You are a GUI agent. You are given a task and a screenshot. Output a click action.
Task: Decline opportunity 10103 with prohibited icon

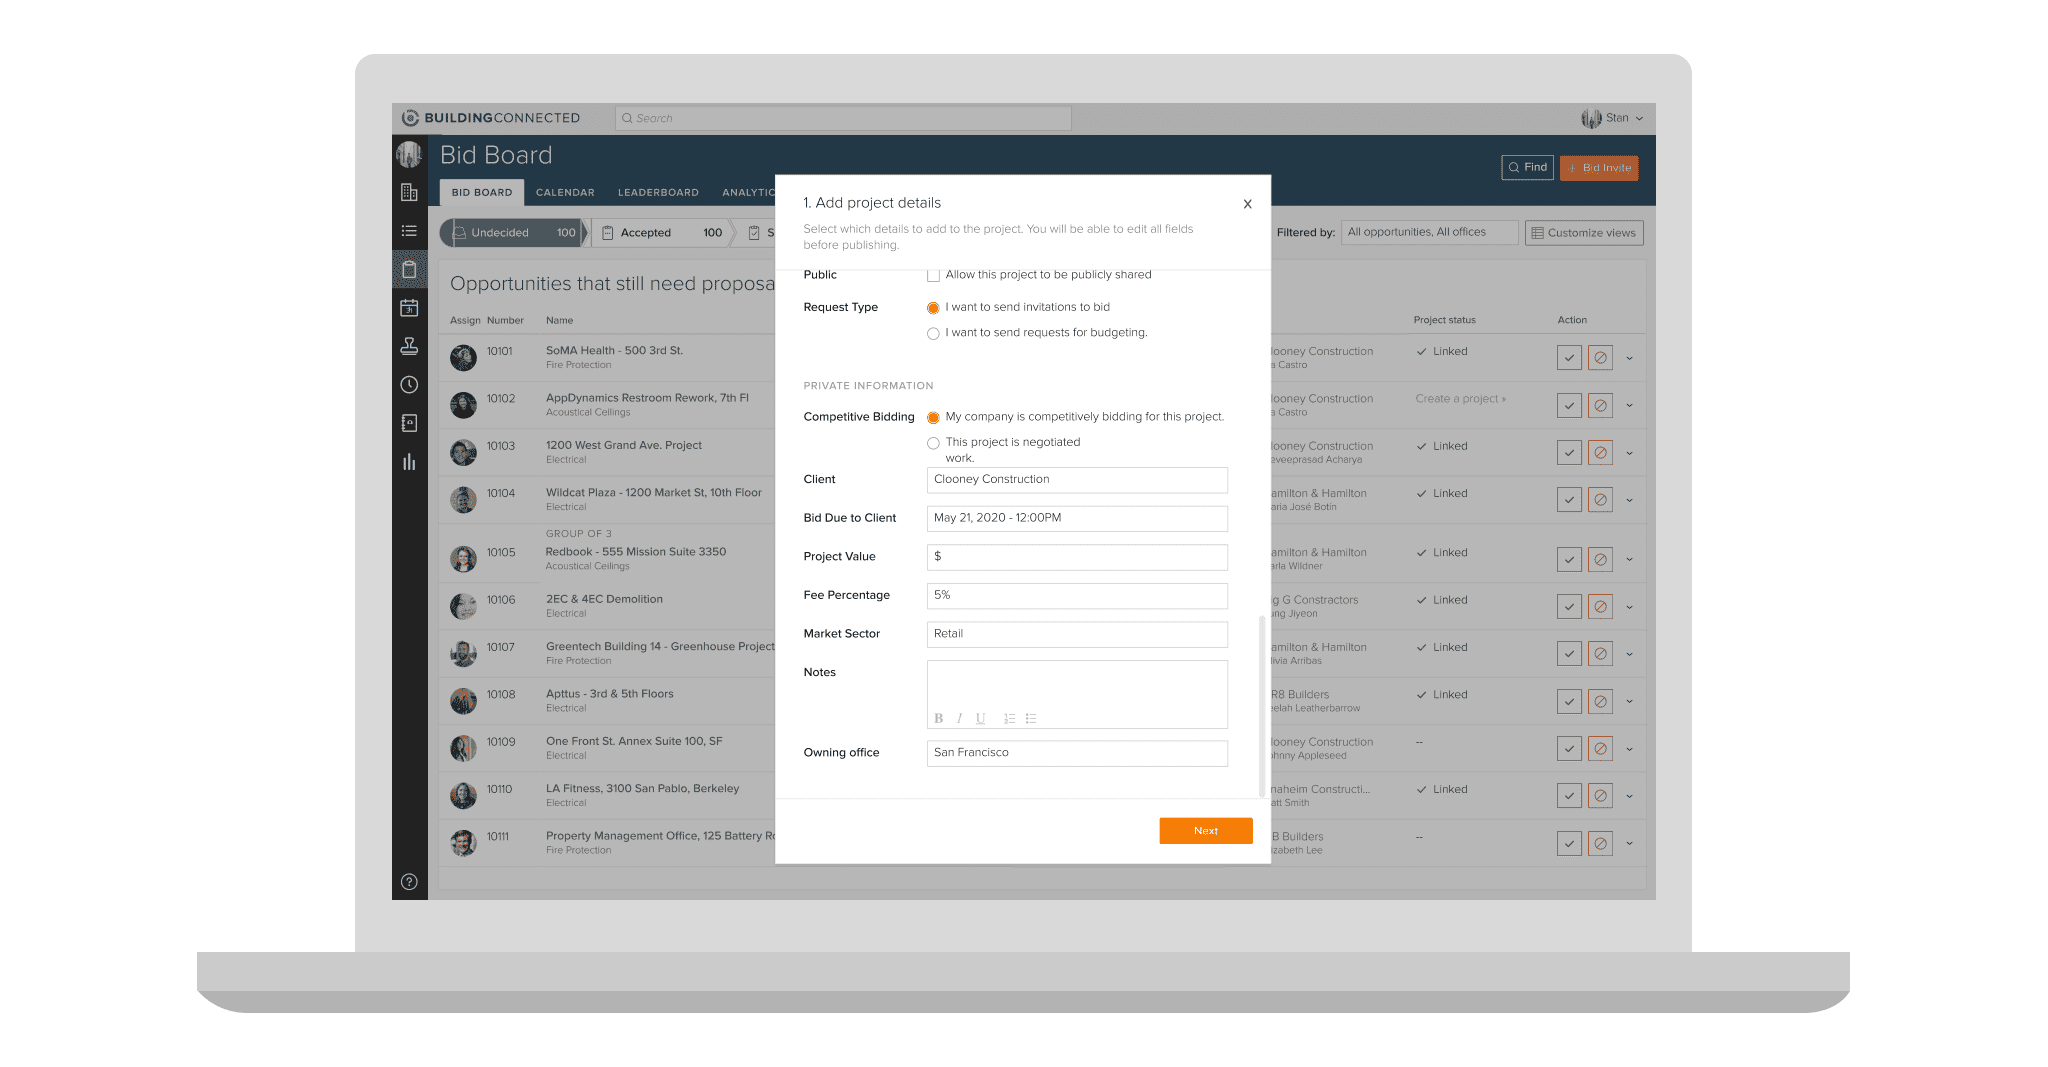[1600, 453]
